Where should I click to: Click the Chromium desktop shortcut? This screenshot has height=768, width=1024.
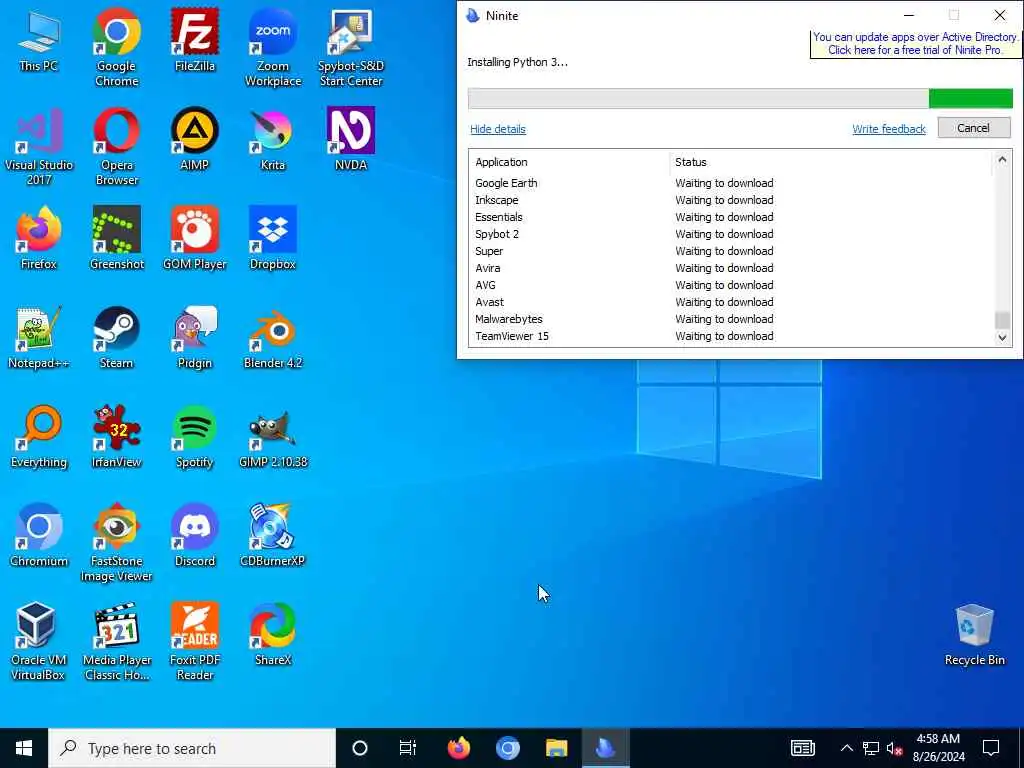39,536
